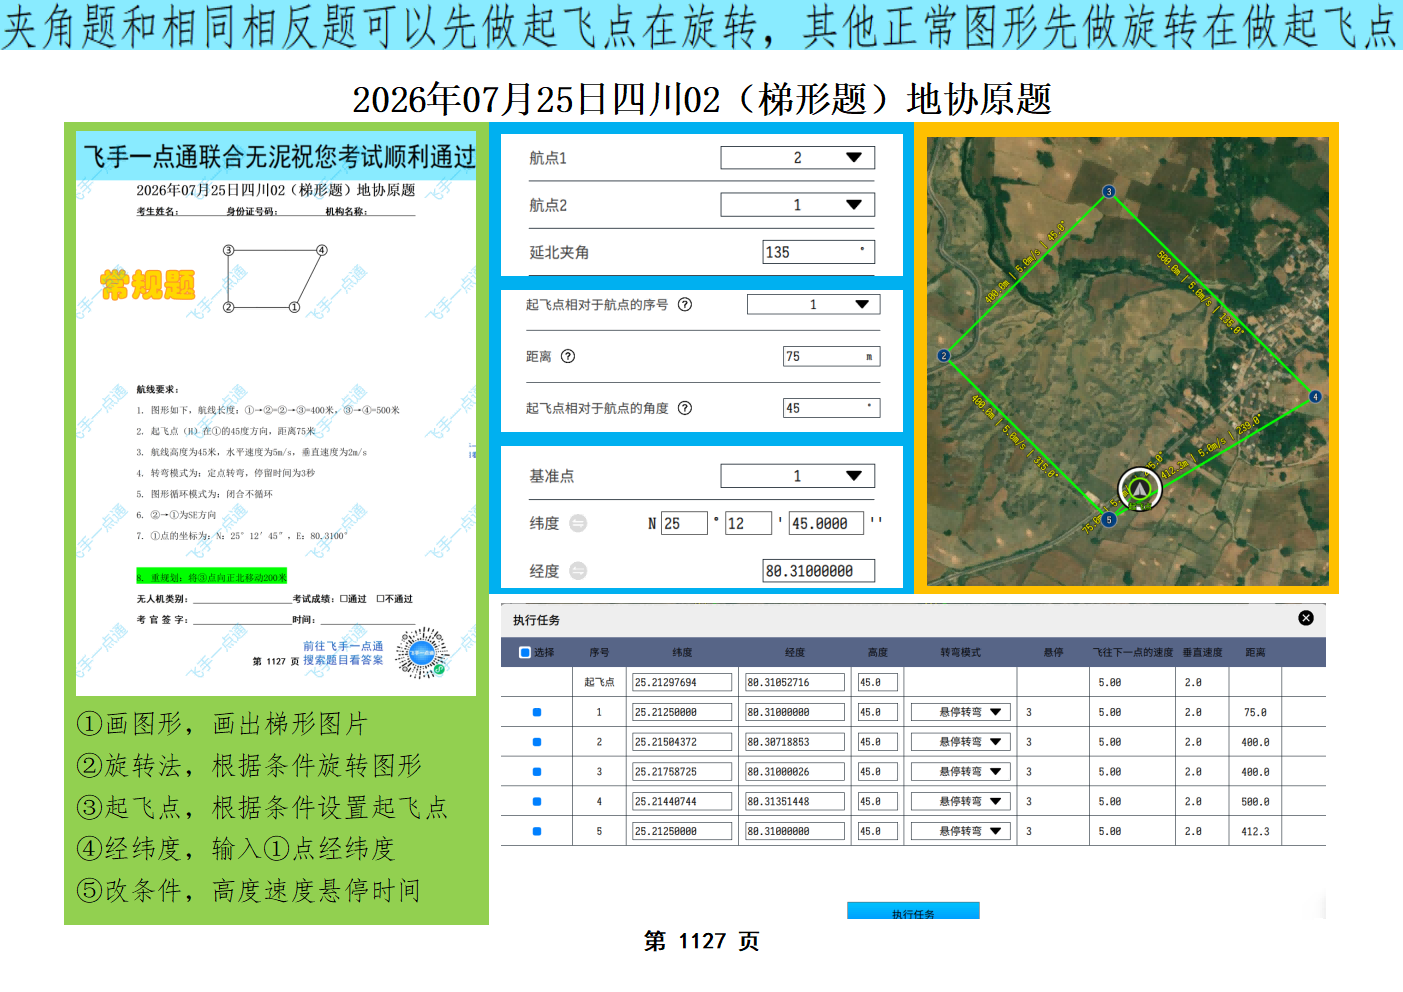Open the 航点2 dropdown

[x=798, y=205]
